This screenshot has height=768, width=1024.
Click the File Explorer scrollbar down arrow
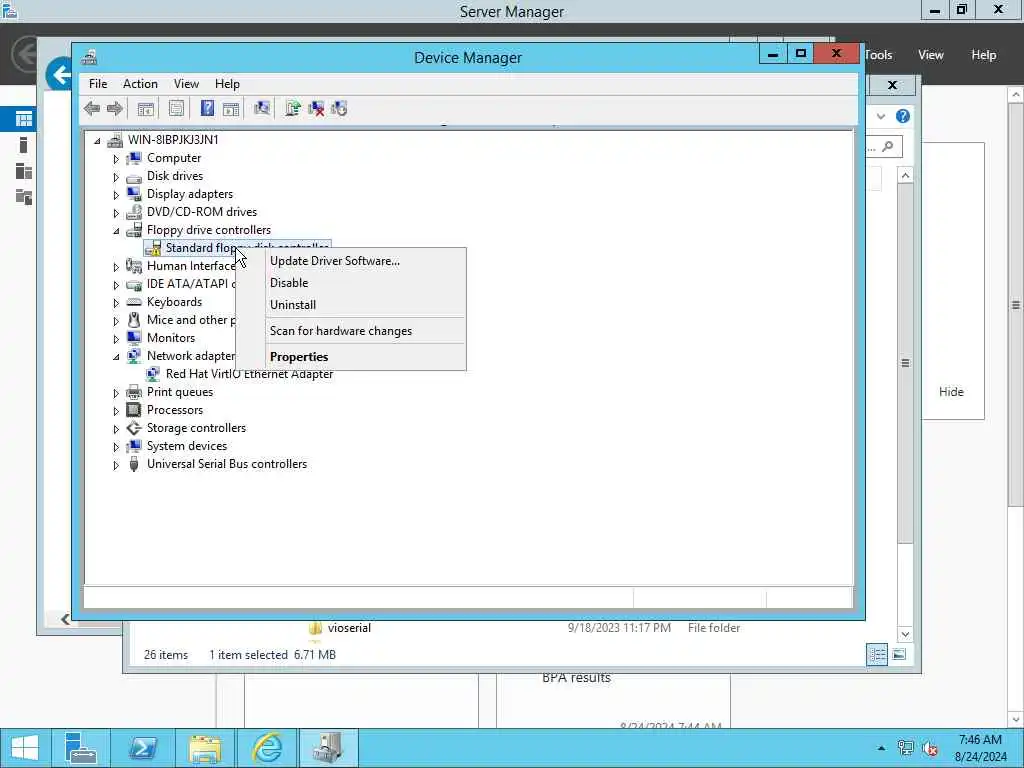[905, 633]
